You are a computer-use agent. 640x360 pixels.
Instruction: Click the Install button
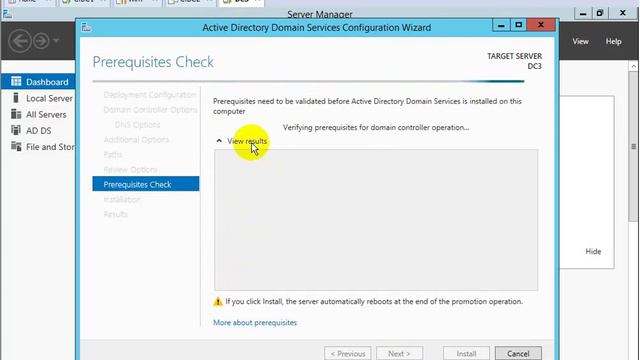point(466,353)
